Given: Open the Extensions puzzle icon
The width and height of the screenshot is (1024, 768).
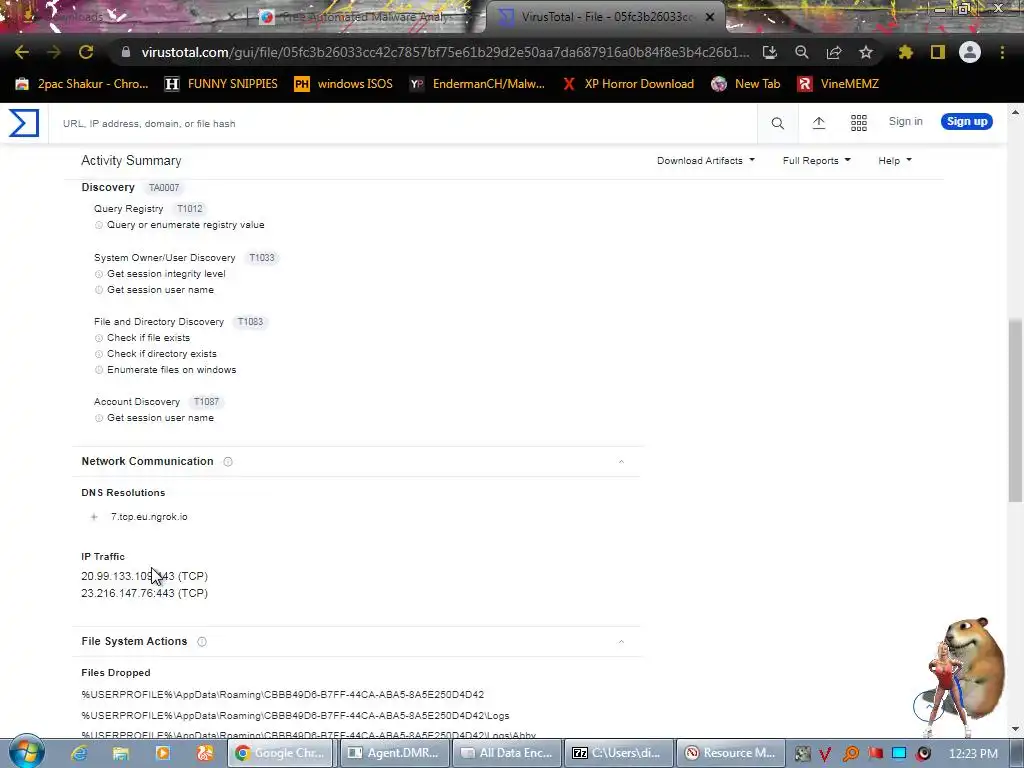Looking at the screenshot, I should [x=906, y=52].
